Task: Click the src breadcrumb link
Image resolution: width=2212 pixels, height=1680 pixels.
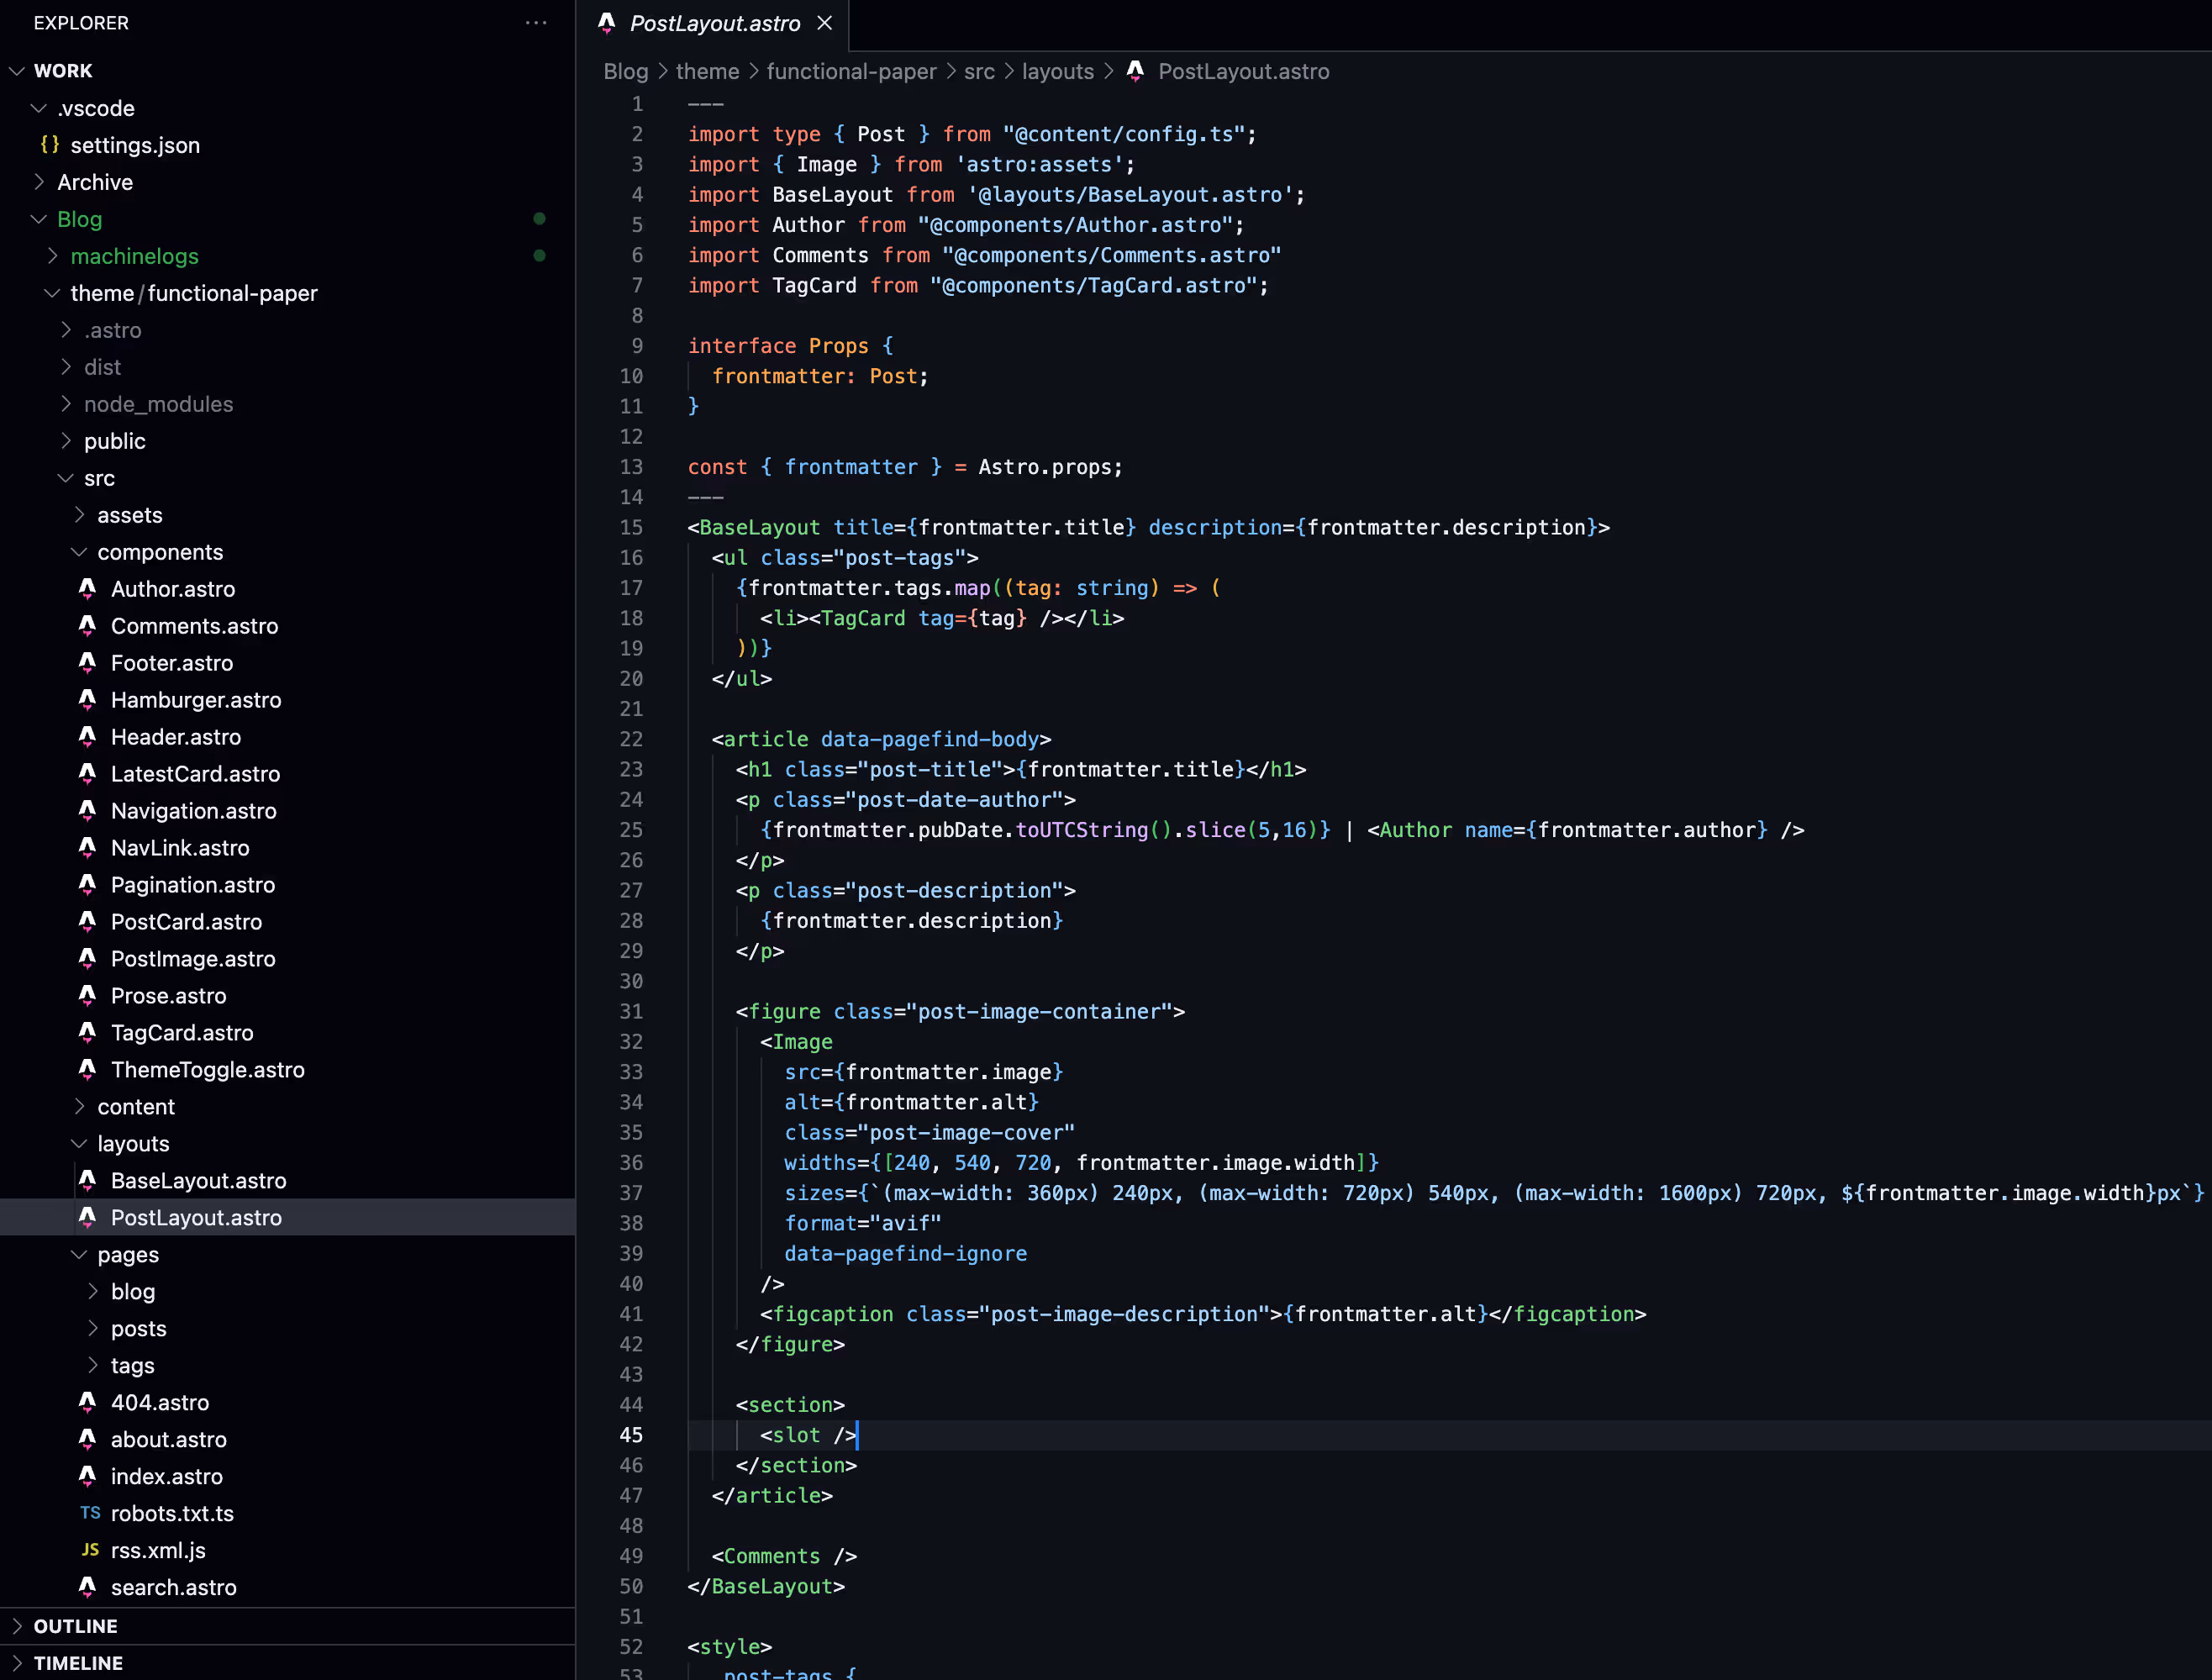Action: coord(979,71)
